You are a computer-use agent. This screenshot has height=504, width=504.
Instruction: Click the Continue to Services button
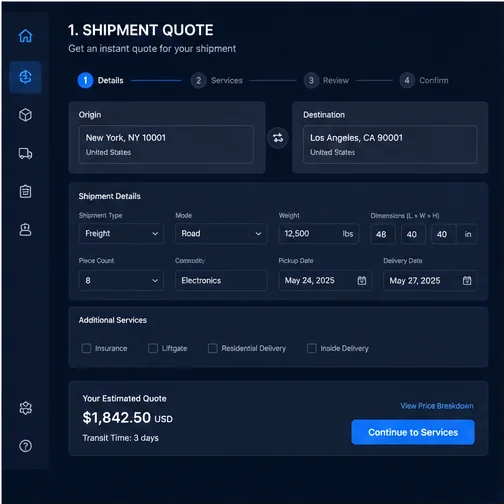point(413,432)
